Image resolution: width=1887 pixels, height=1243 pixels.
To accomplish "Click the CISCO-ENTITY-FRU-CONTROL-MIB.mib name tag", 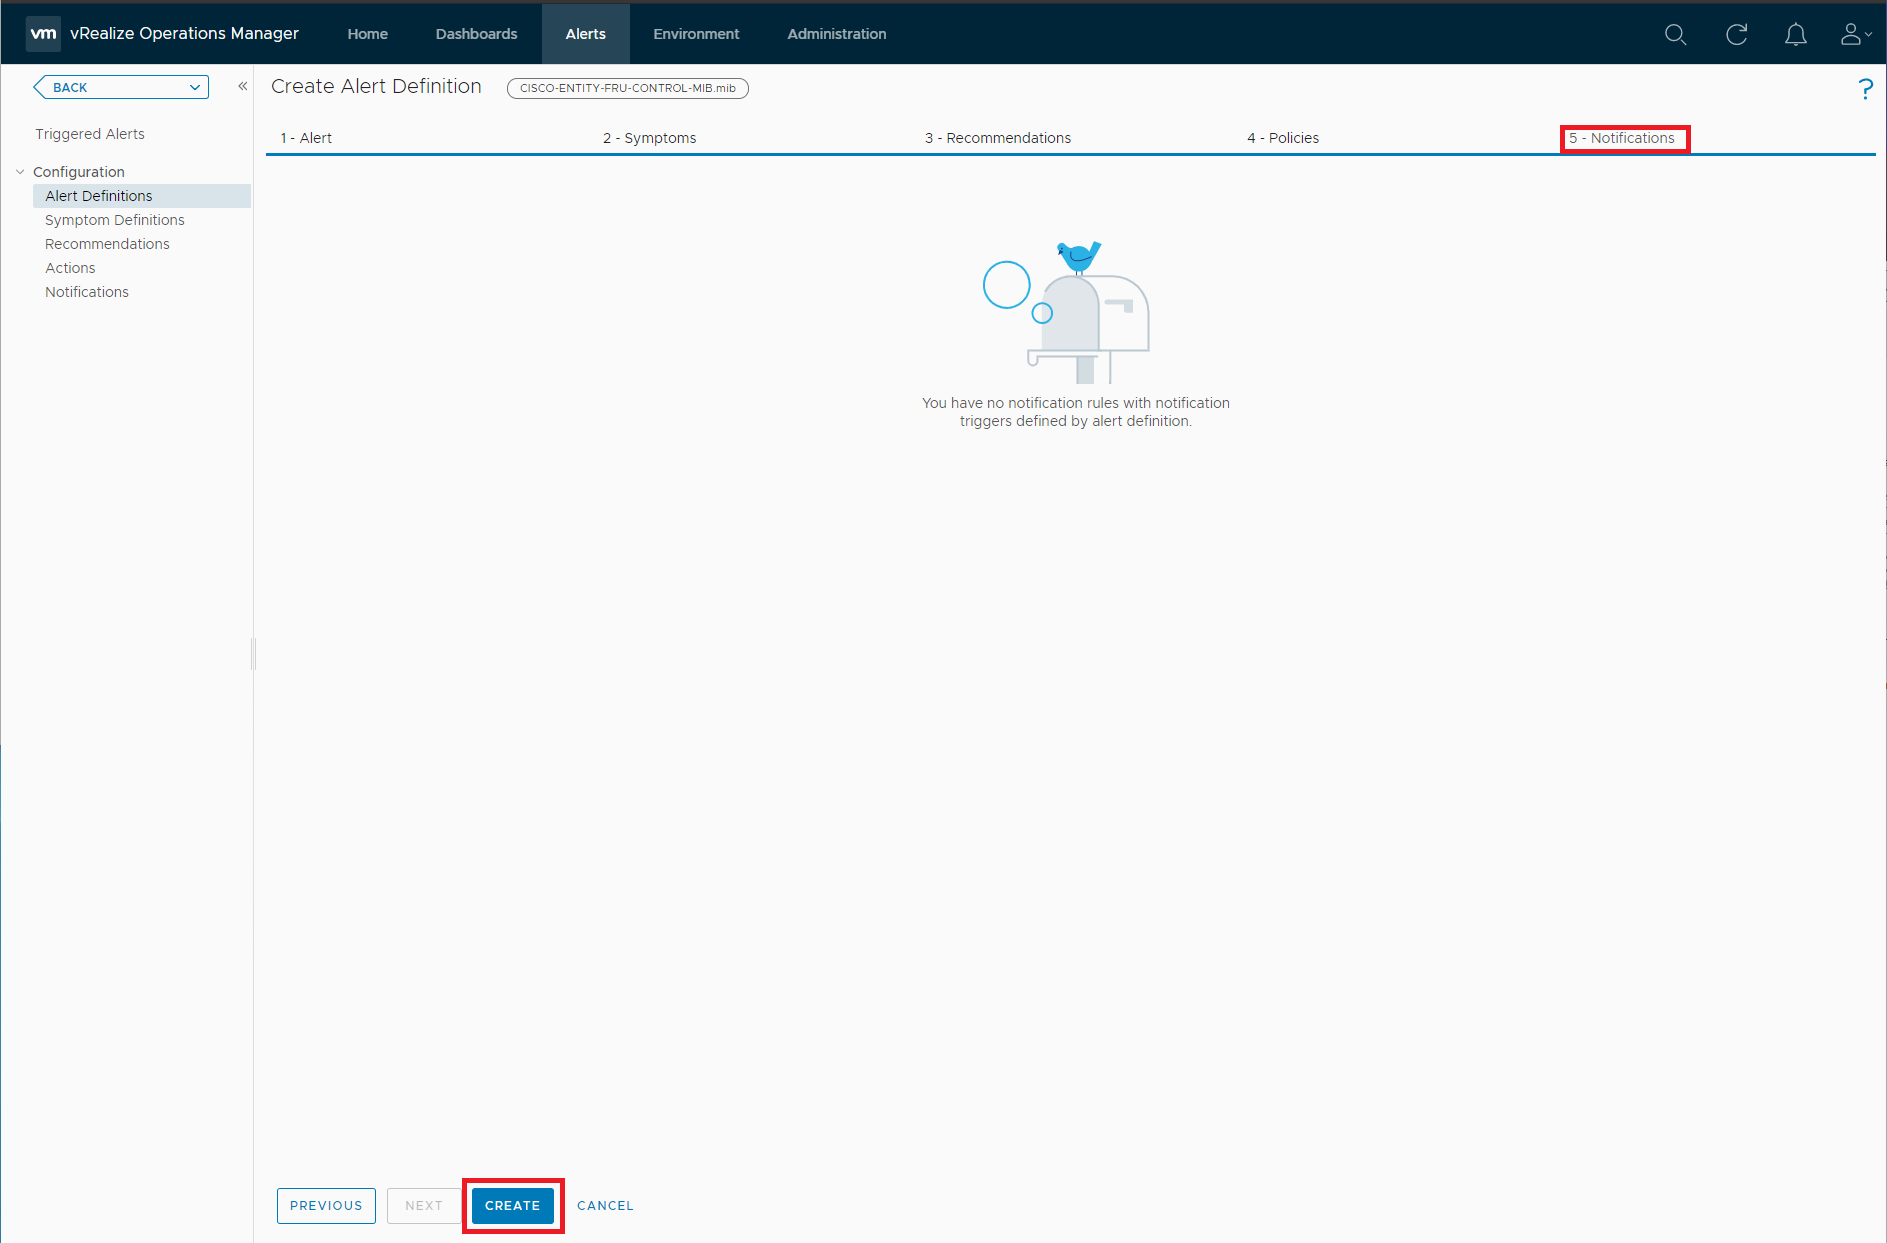I will [x=627, y=88].
